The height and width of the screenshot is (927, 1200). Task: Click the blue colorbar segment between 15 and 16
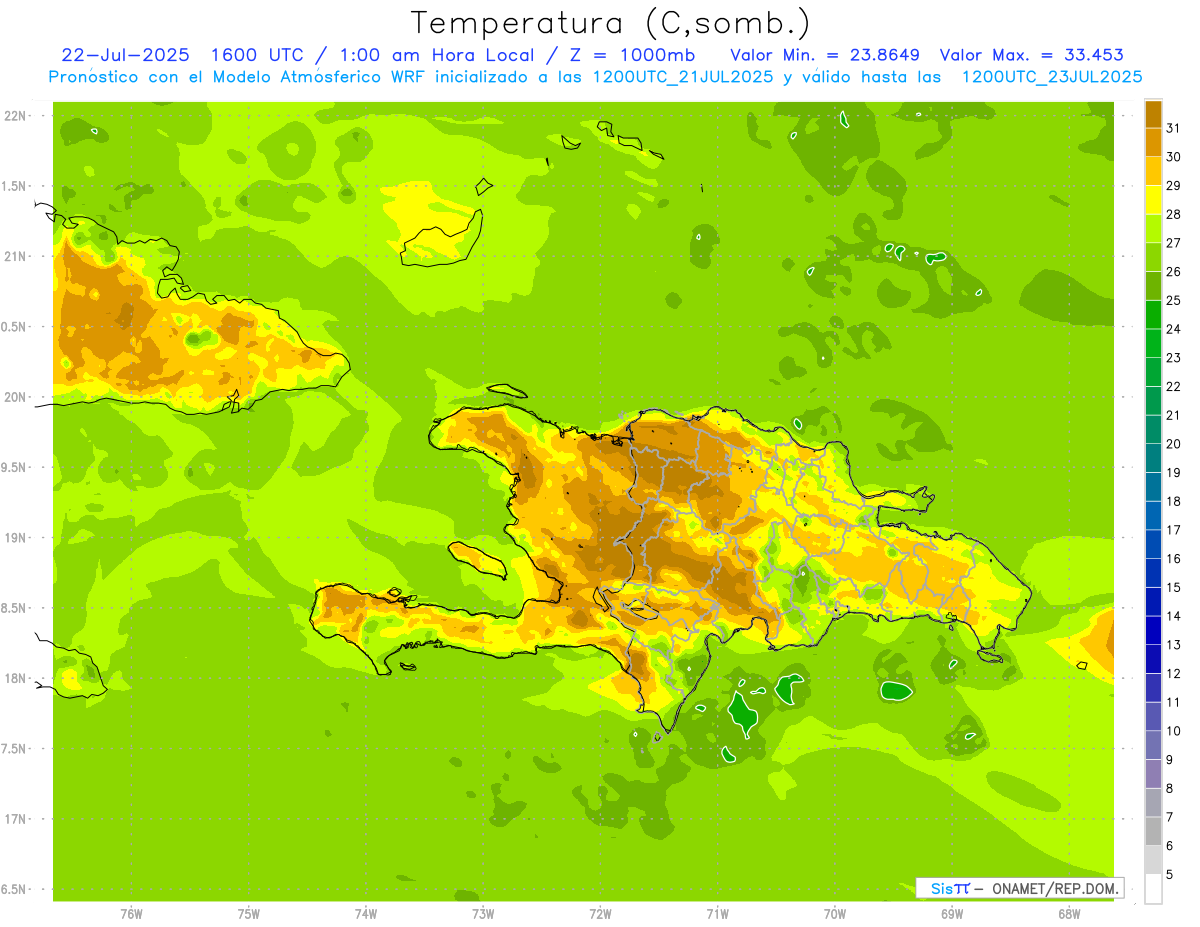(x=1153, y=573)
